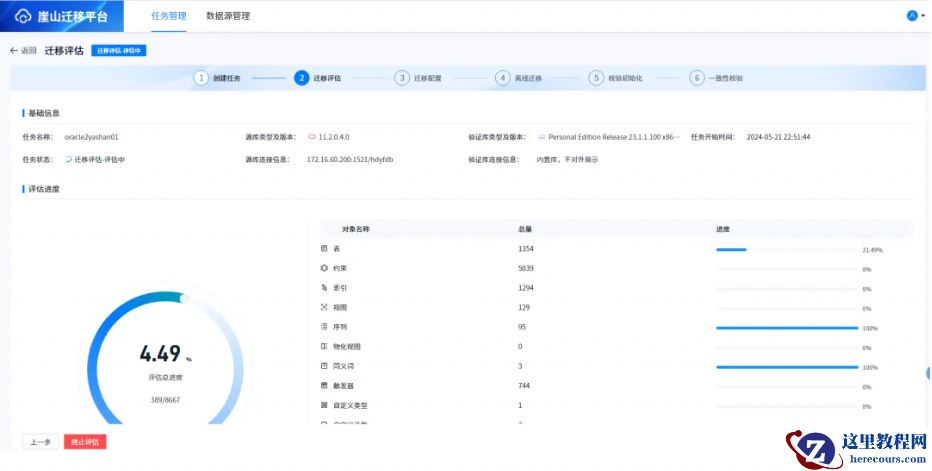Click the circular 评估总进度 gauge handle
The width and height of the screenshot is (932, 471).
click(183, 297)
